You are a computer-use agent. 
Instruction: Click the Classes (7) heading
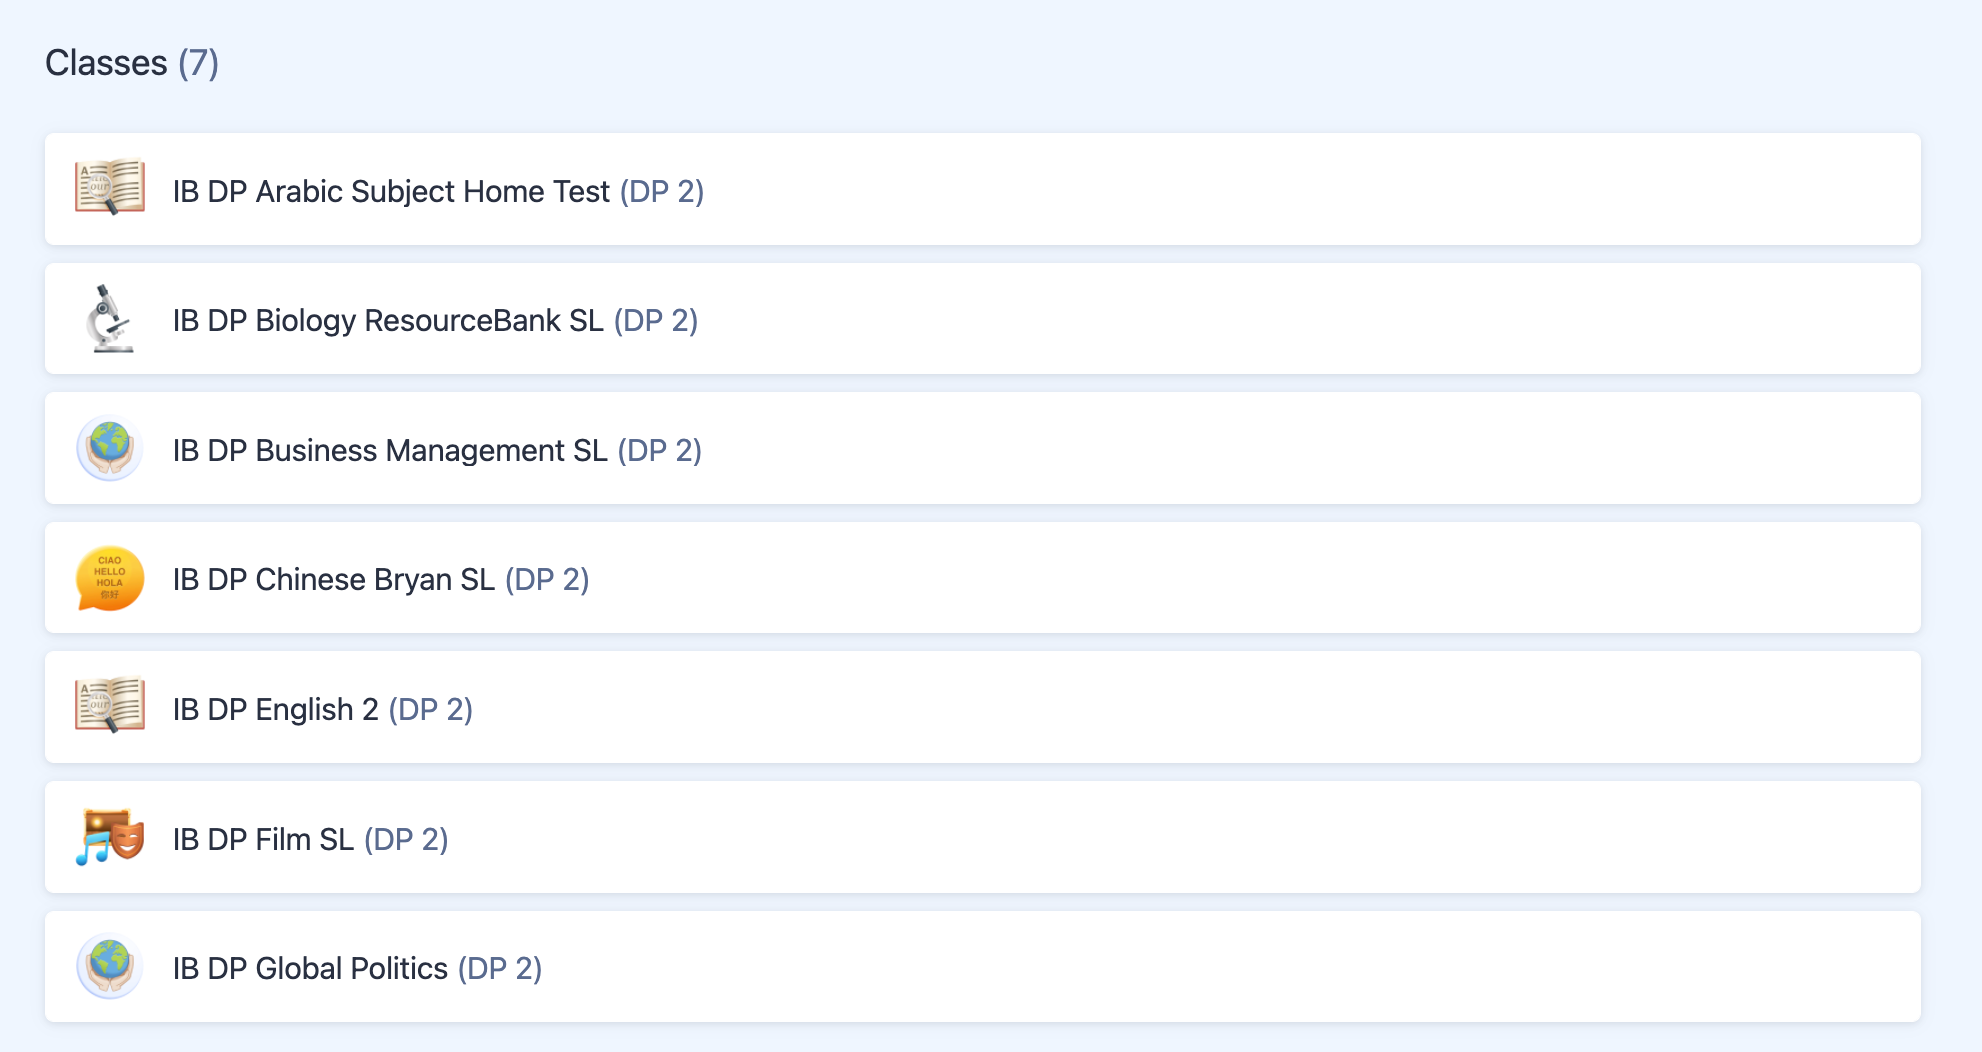click(132, 63)
